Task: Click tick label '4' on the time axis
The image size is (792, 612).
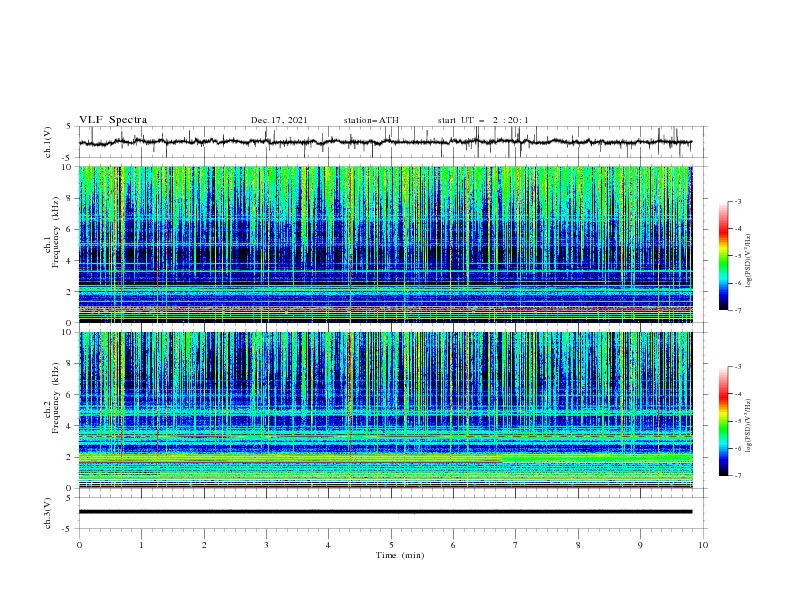Action: click(x=328, y=545)
